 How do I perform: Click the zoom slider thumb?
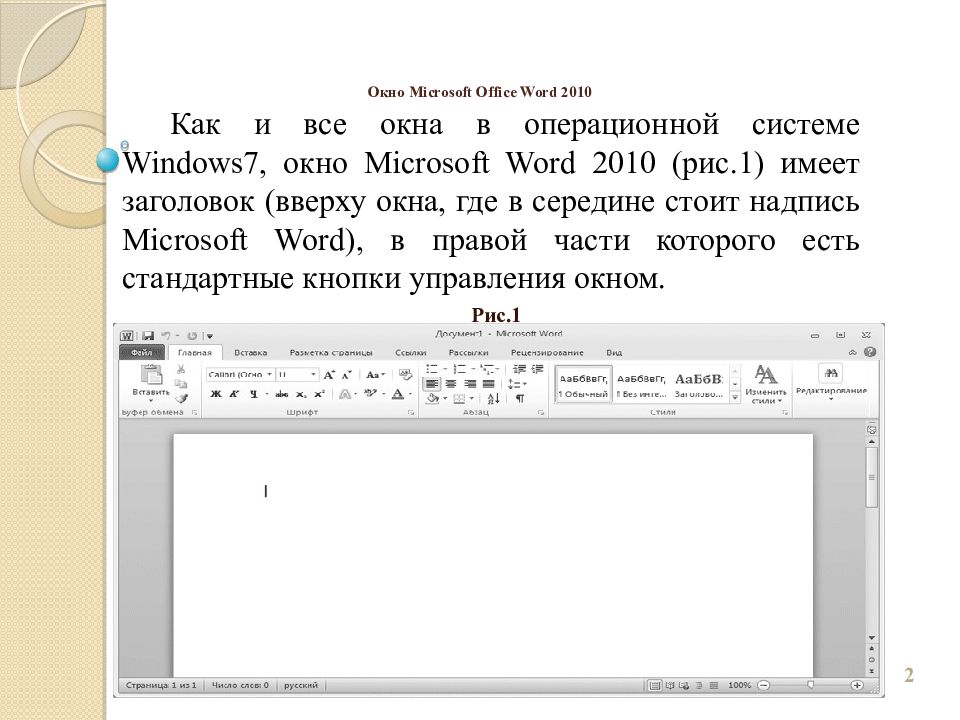tap(811, 685)
